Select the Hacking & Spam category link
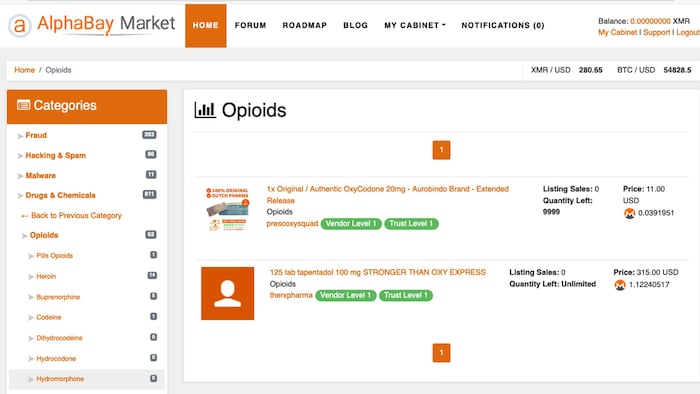700x394 pixels. pos(56,155)
